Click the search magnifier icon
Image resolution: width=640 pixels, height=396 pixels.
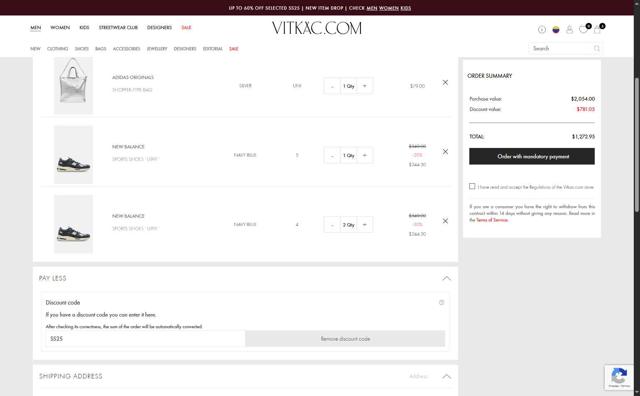click(596, 49)
